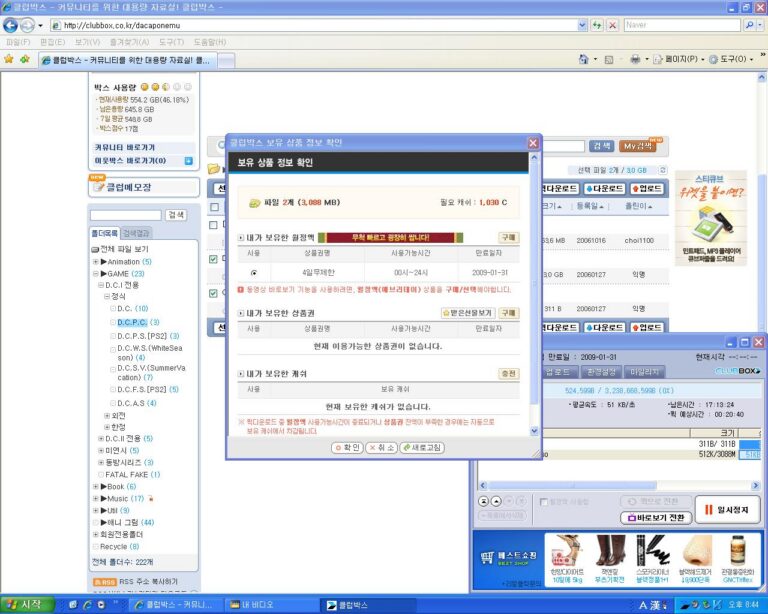Open the 도구(O) dropdown in command bar
Screen dimensions: 768x614
coord(732,59)
